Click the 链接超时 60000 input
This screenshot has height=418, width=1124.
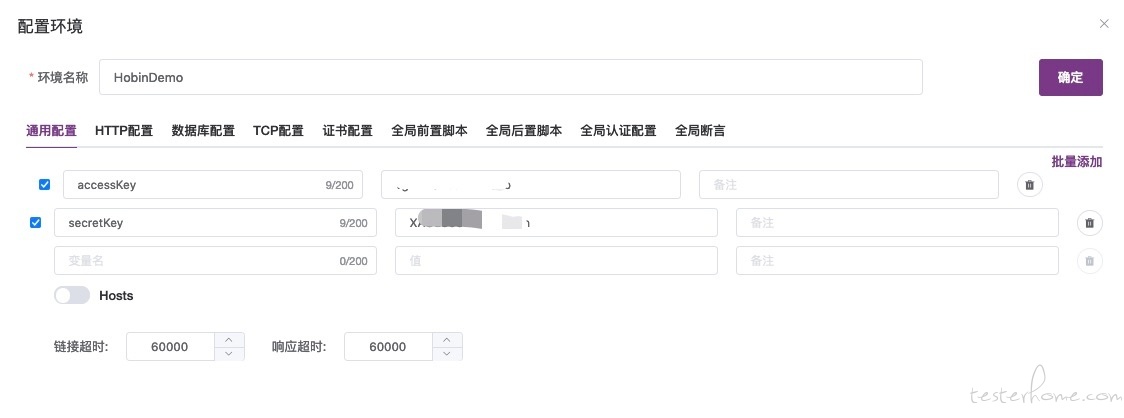pos(171,346)
